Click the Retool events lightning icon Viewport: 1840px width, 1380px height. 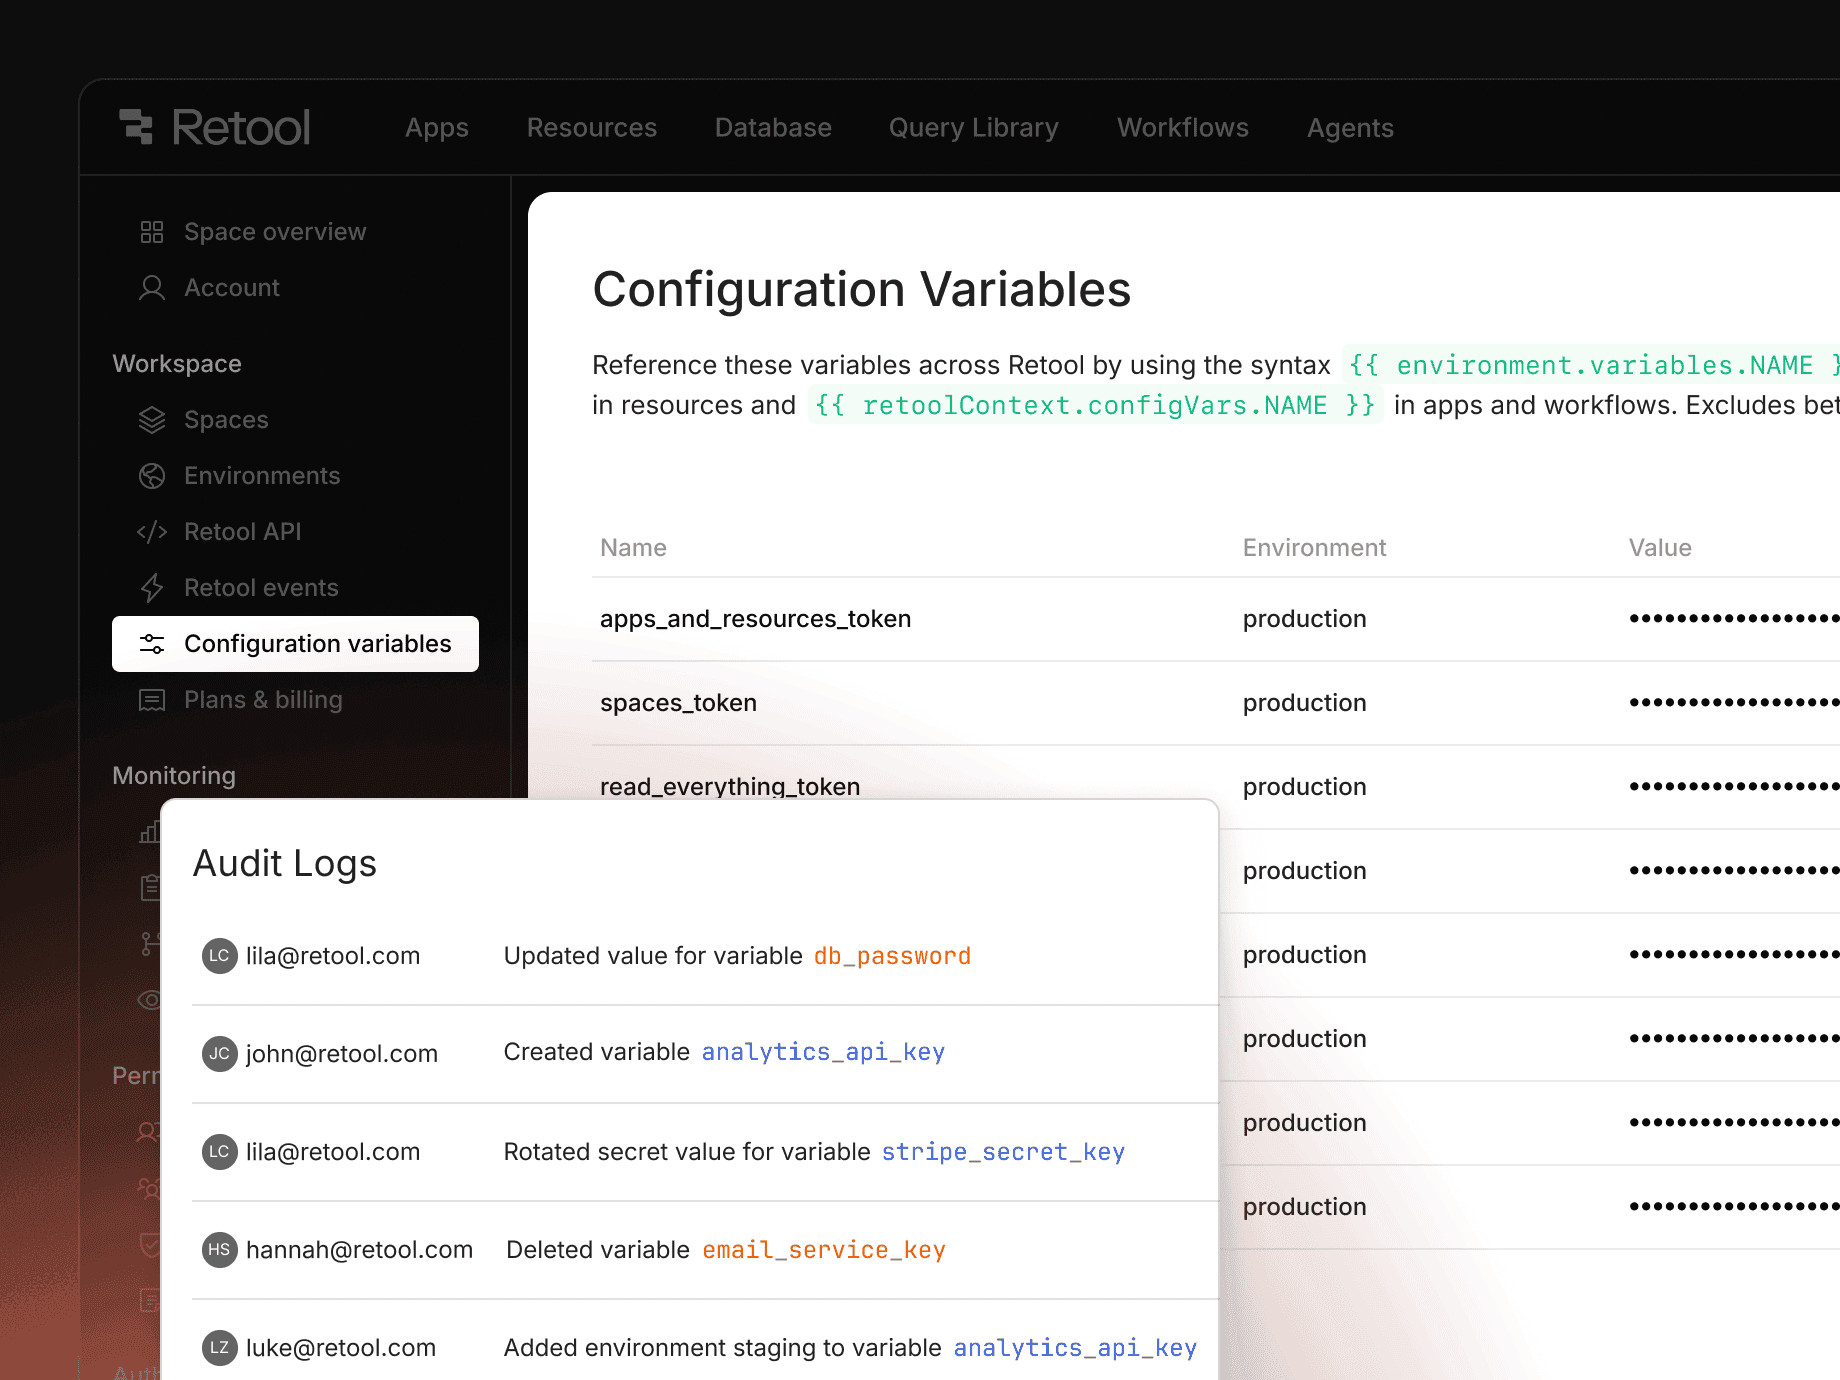coord(152,588)
